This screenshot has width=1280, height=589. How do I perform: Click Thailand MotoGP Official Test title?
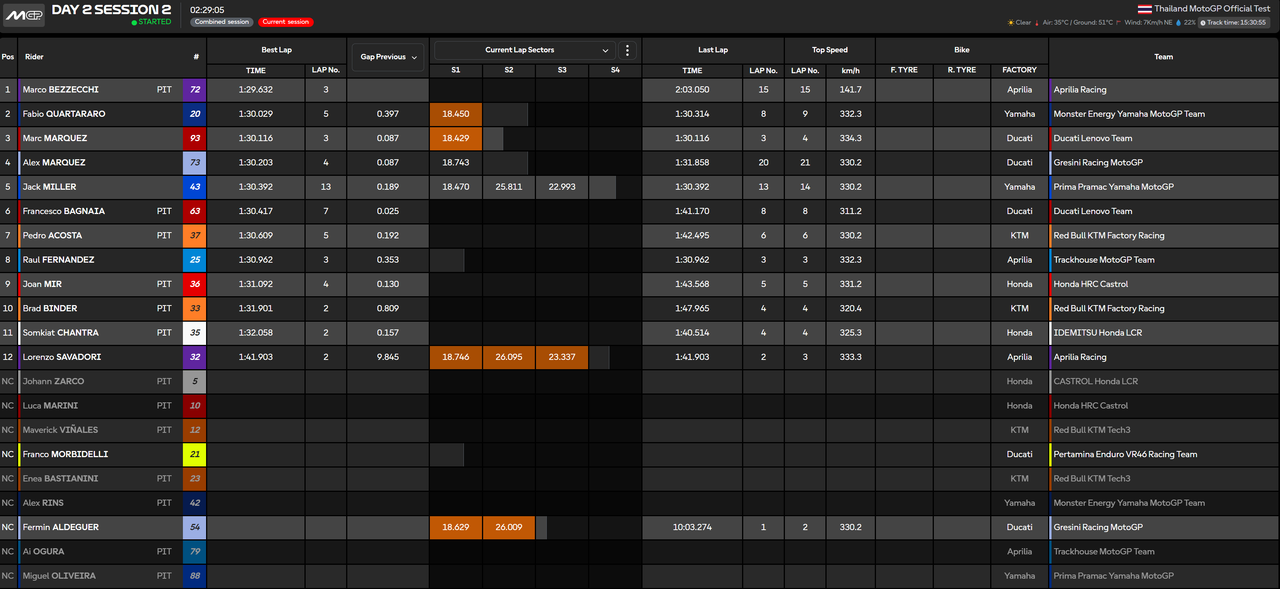coord(1214,8)
